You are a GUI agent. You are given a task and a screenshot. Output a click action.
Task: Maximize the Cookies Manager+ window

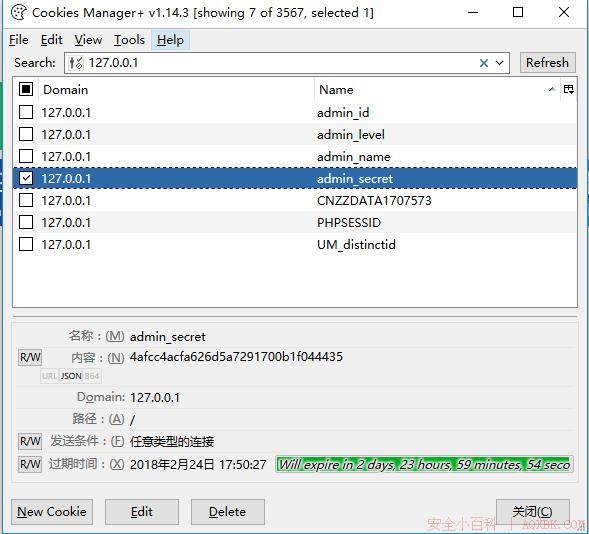(518, 12)
